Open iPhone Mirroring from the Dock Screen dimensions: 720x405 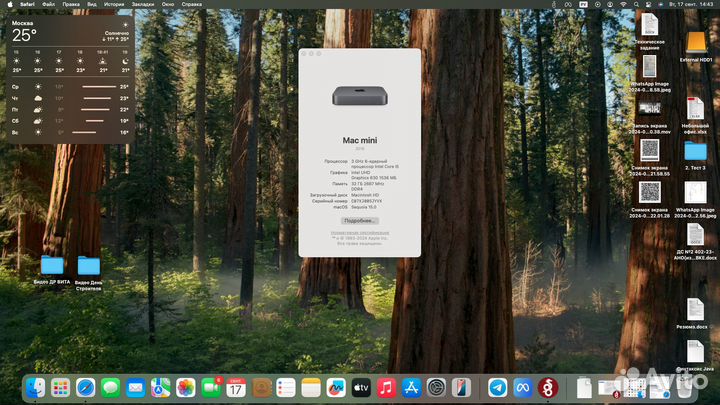(x=461, y=388)
